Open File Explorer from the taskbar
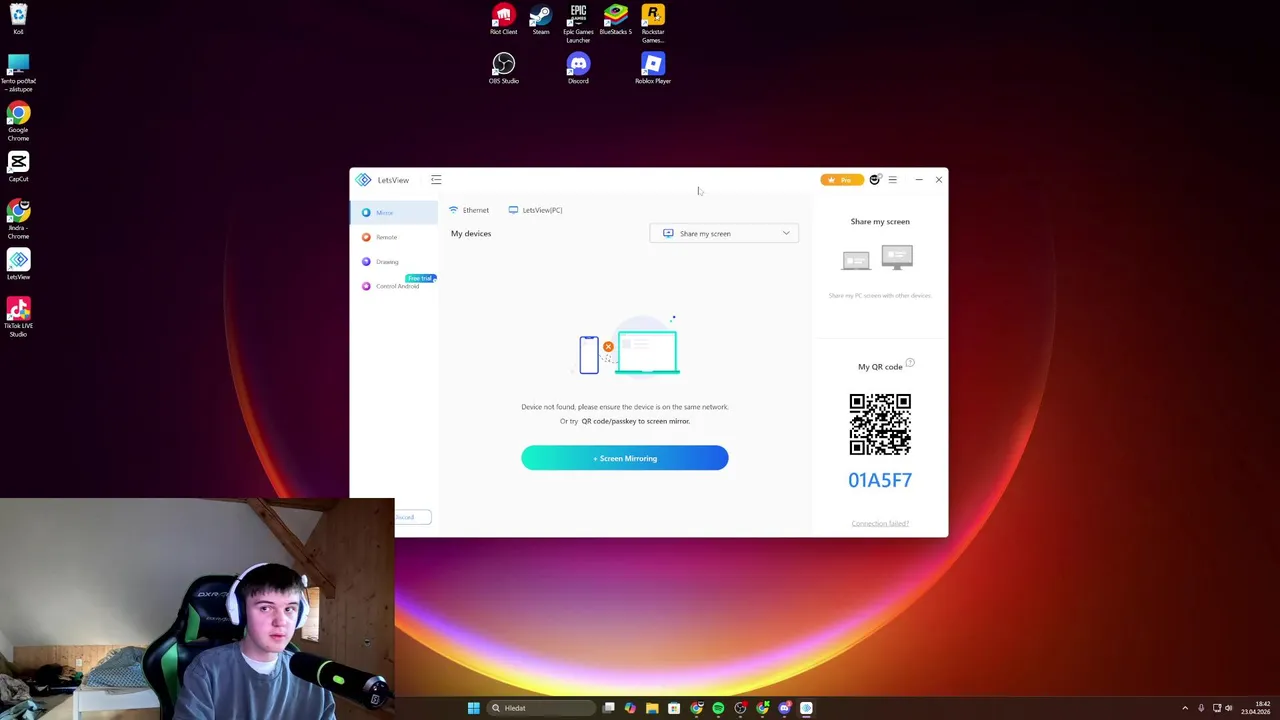 (x=652, y=708)
